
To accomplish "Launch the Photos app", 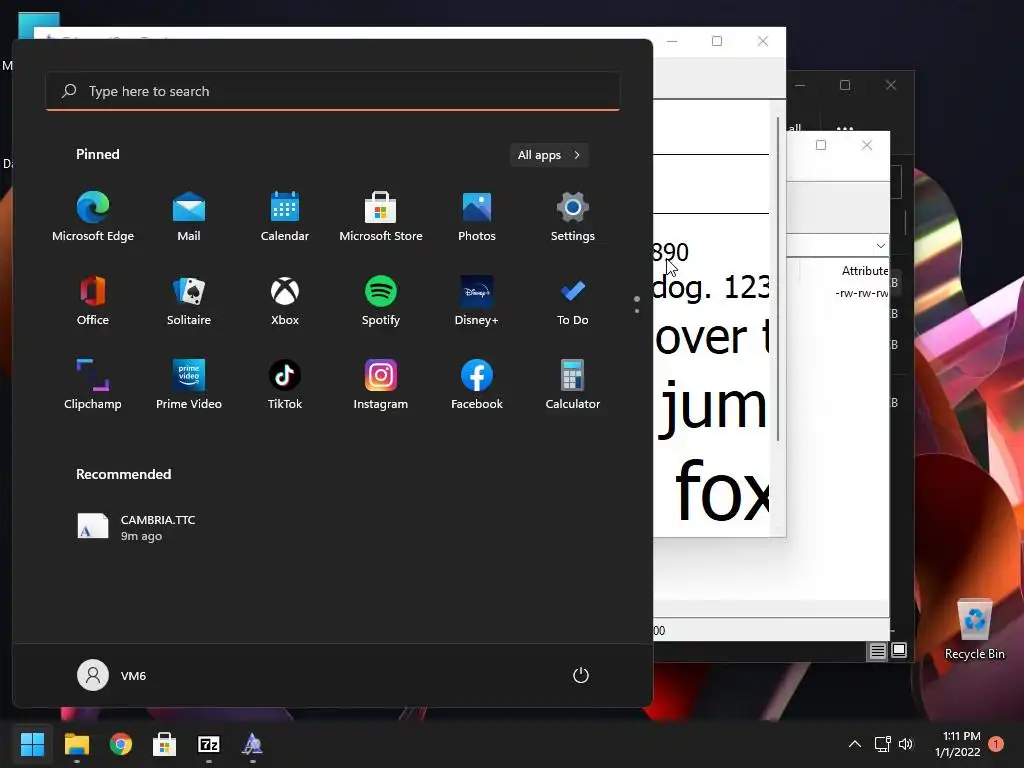I will click(477, 216).
